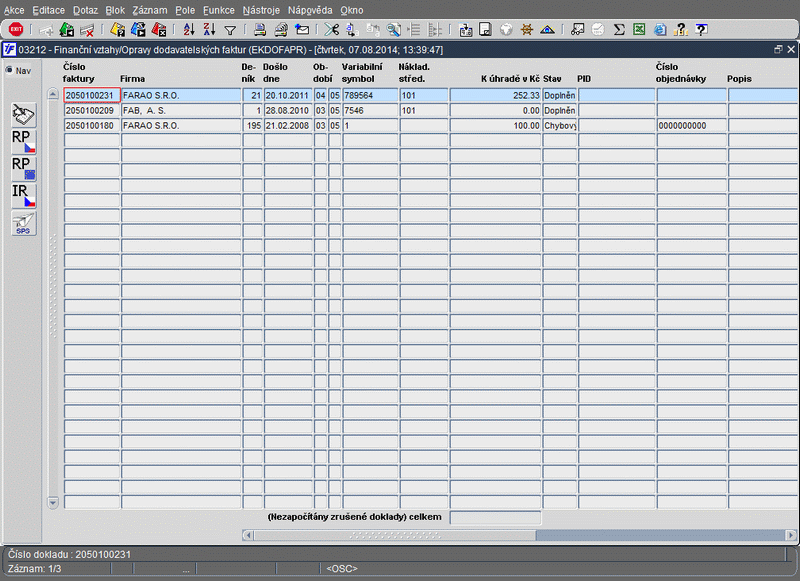Click the horizontal scrollbar thumb

pyautogui.click(x=395, y=535)
